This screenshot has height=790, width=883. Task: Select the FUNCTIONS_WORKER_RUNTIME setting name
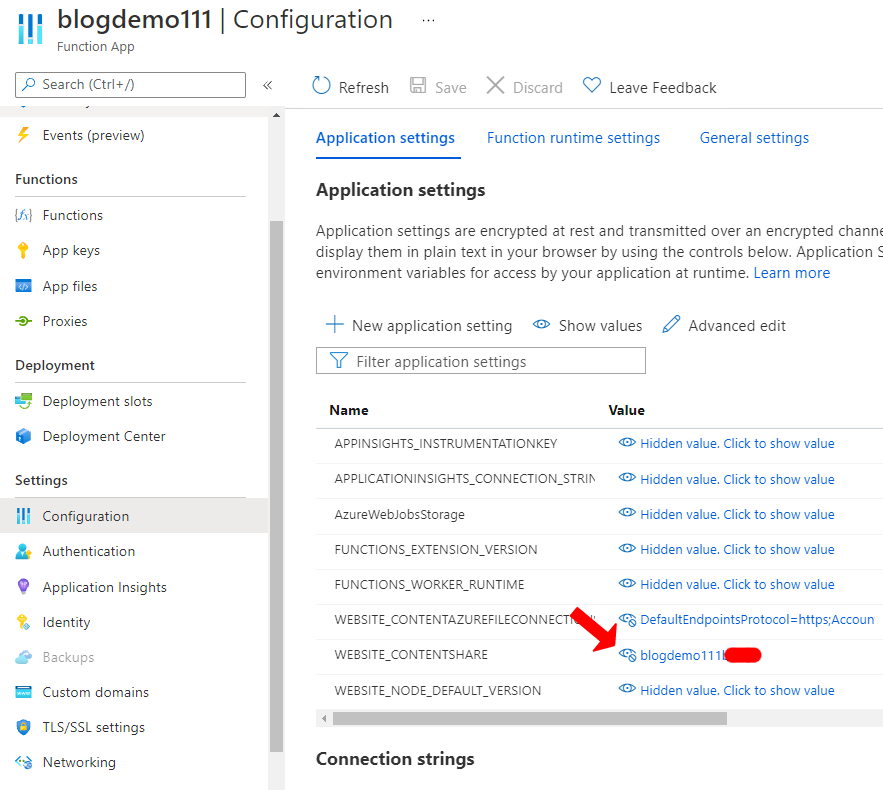pyautogui.click(x=429, y=584)
